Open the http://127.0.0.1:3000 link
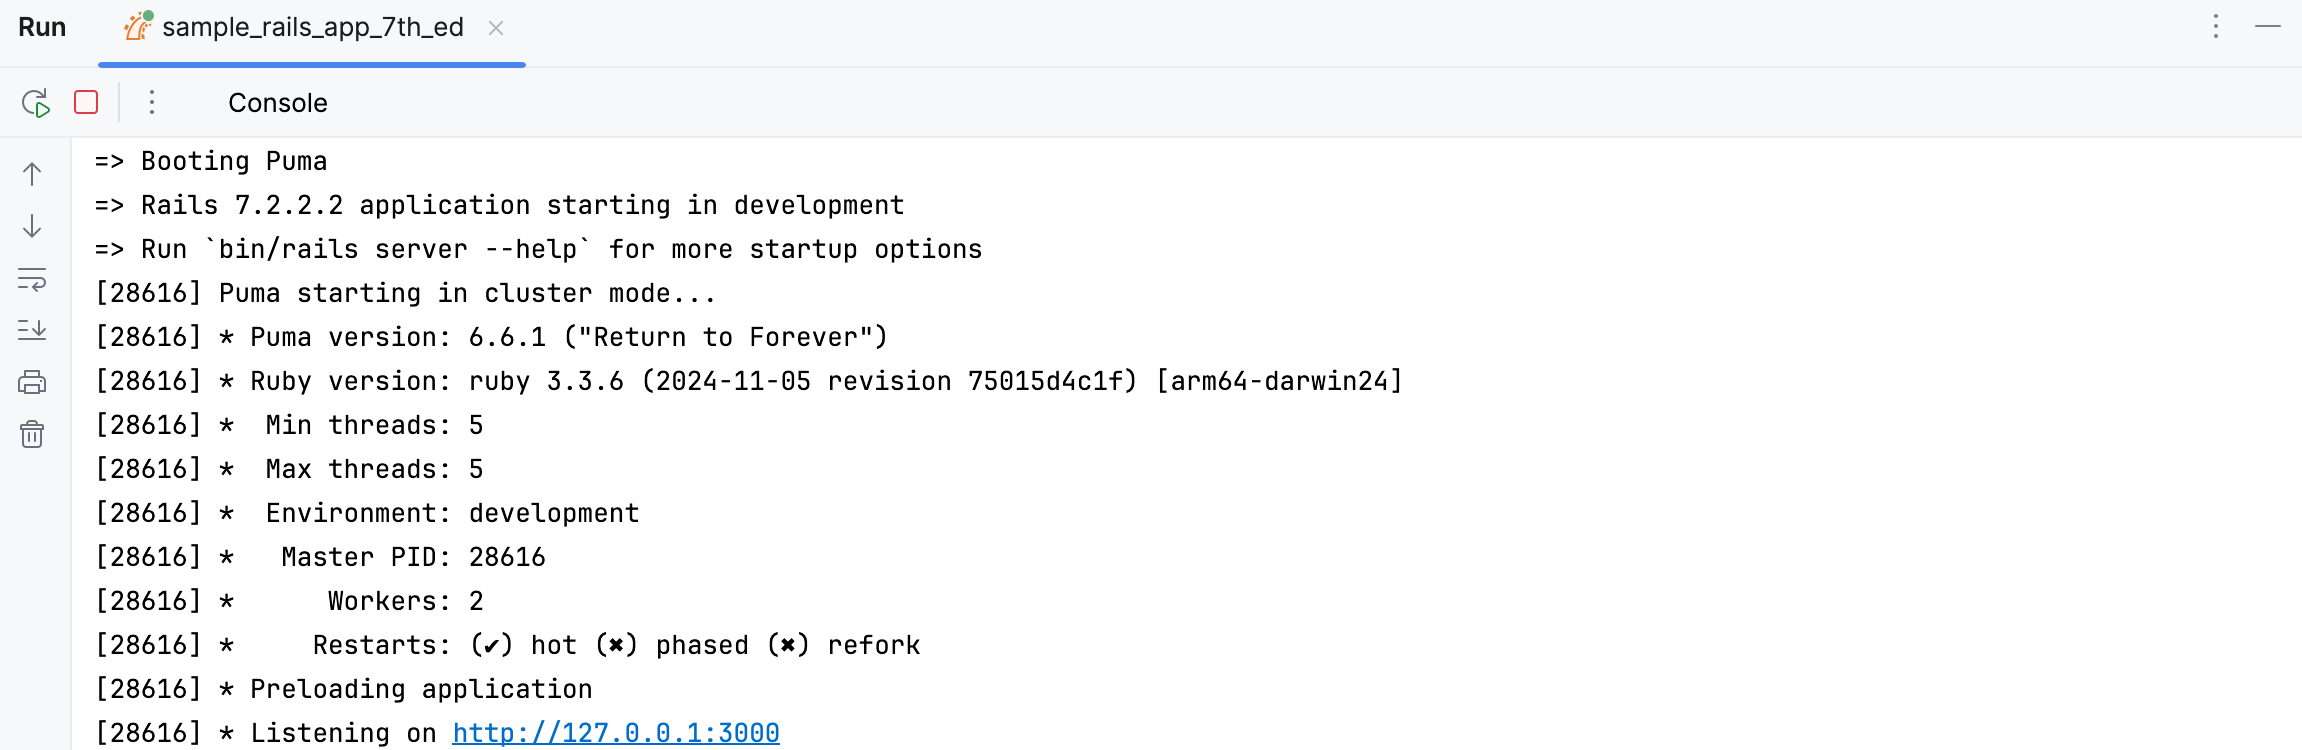The height and width of the screenshot is (750, 2302). tap(615, 732)
